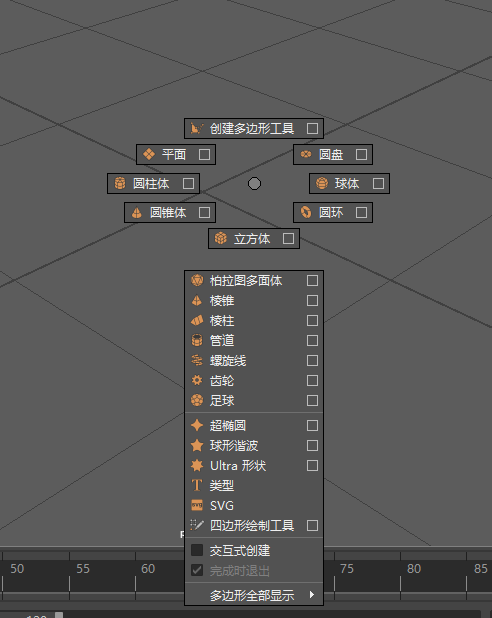
Task: Click the 四边形绘制工具 icon
Action: pyautogui.click(x=197, y=525)
